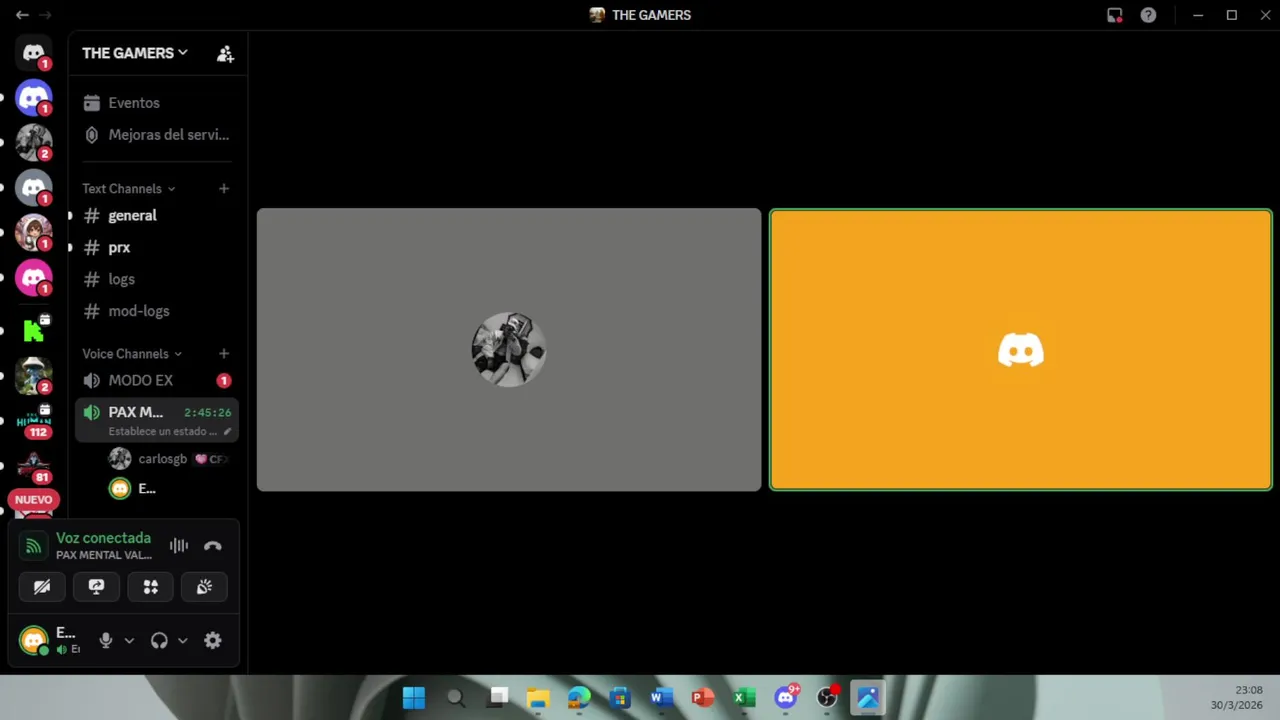Open the pink Discord-logo server icon

(34, 278)
